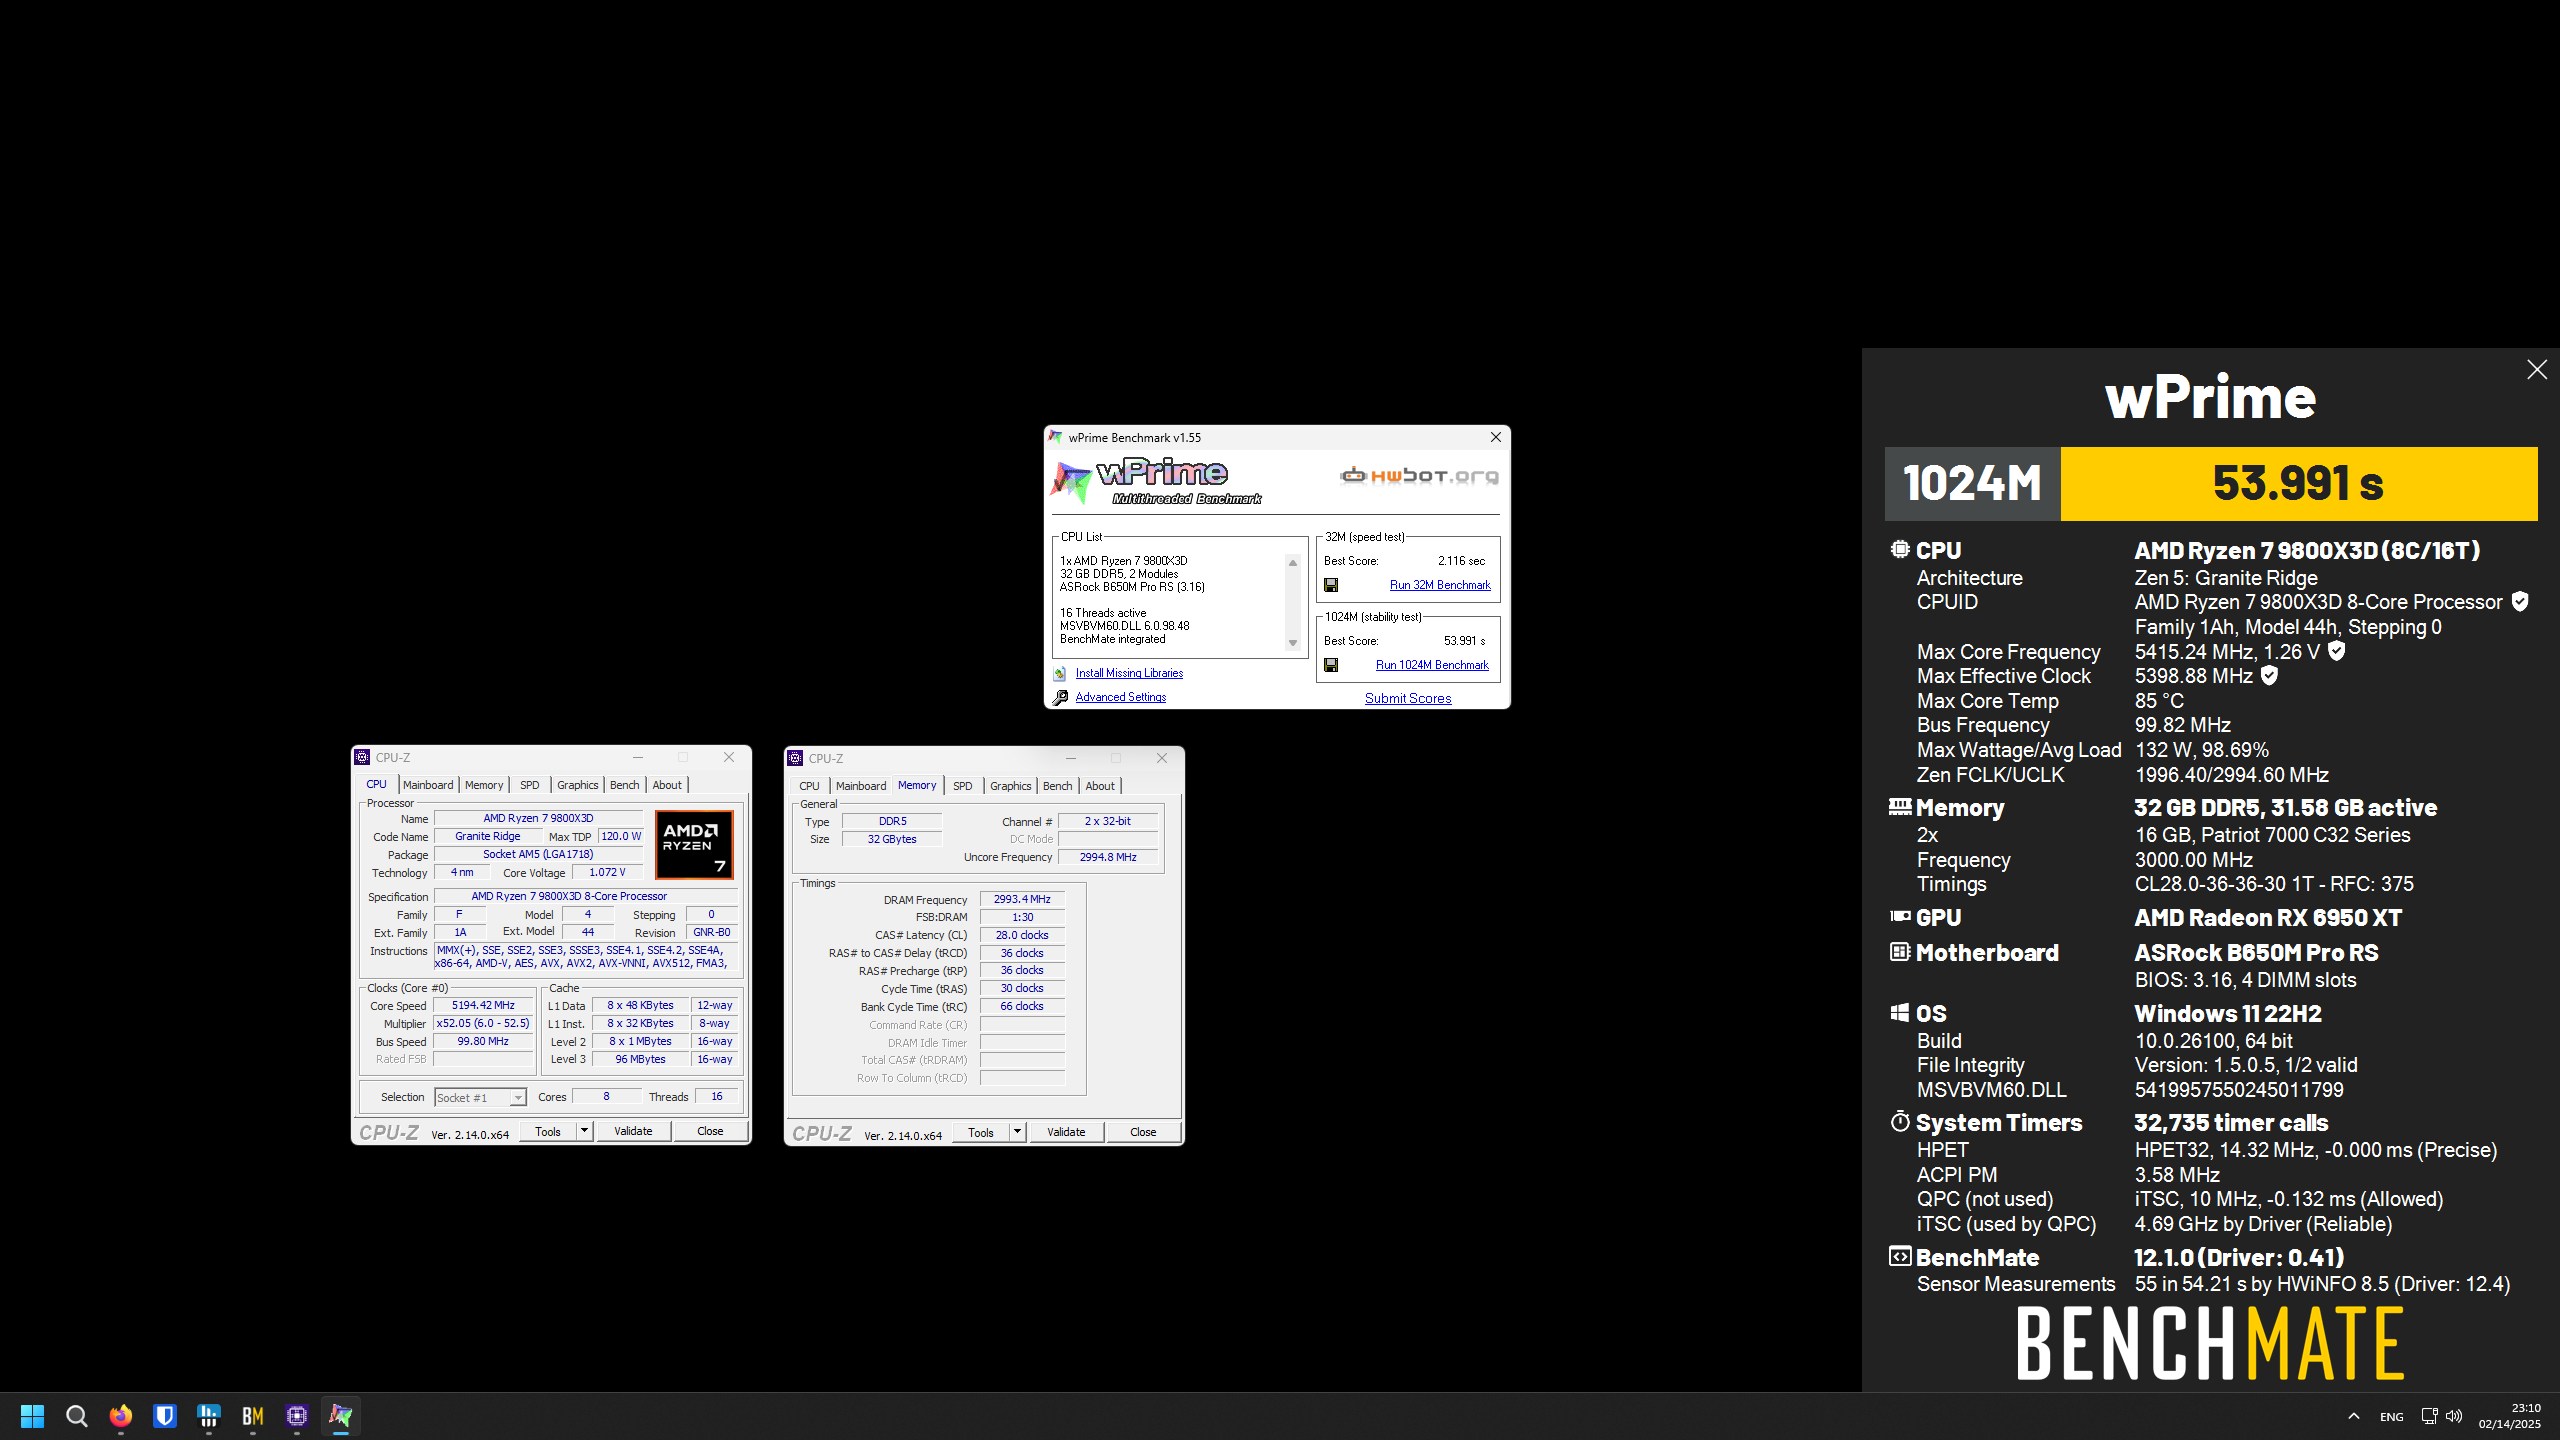Expand Tools dropdown arrow in left CPU-Z
This screenshot has width=2560, height=1440.
pyautogui.click(x=585, y=1131)
